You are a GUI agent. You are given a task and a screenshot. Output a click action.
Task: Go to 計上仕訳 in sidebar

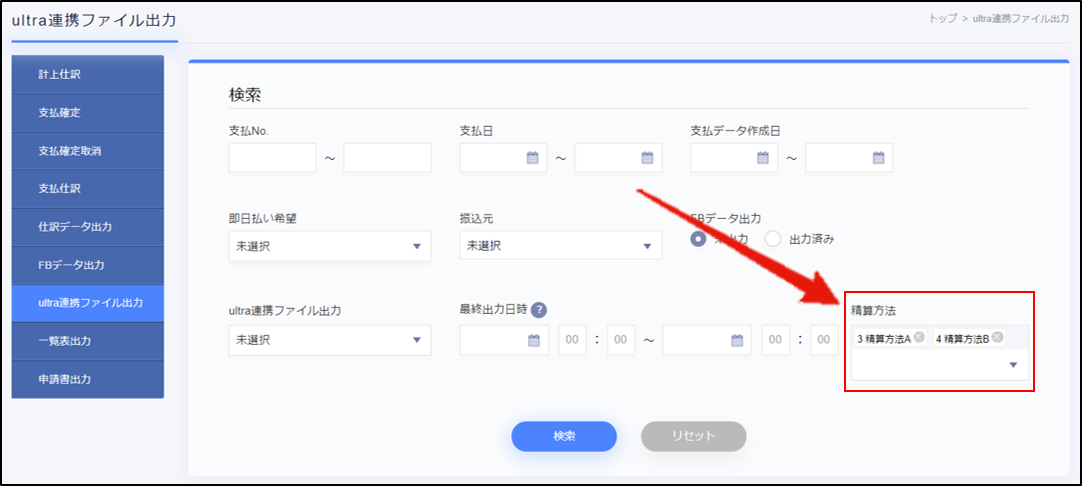tap(87, 74)
